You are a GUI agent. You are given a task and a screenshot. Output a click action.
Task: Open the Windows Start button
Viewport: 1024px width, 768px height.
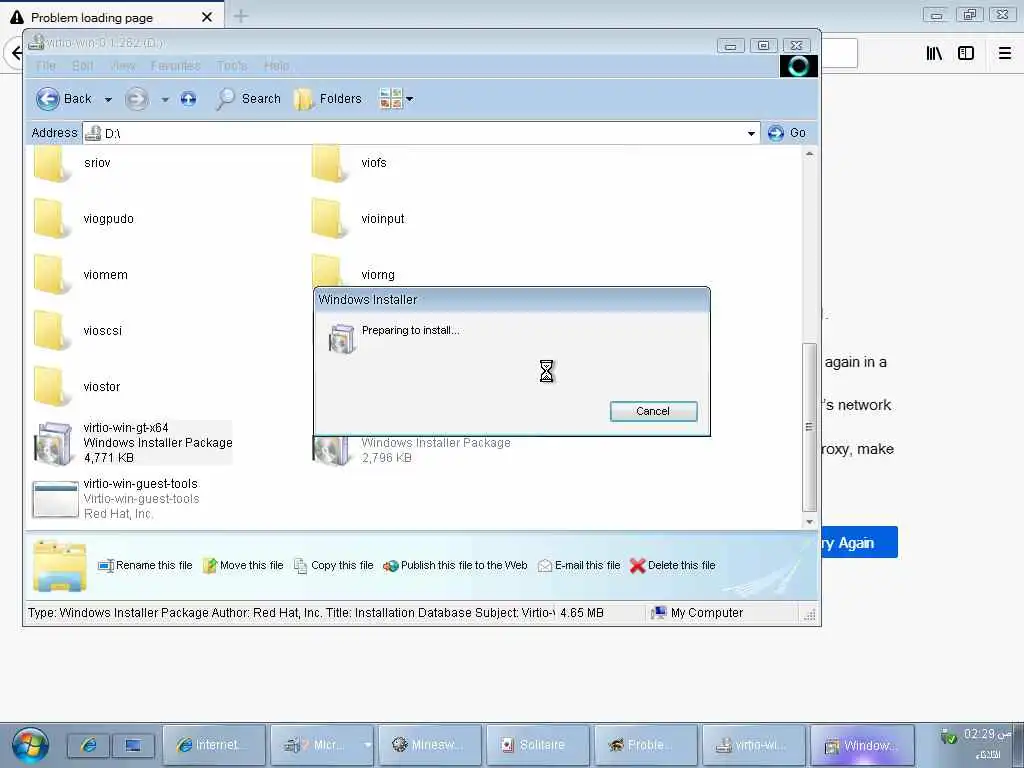click(x=30, y=746)
